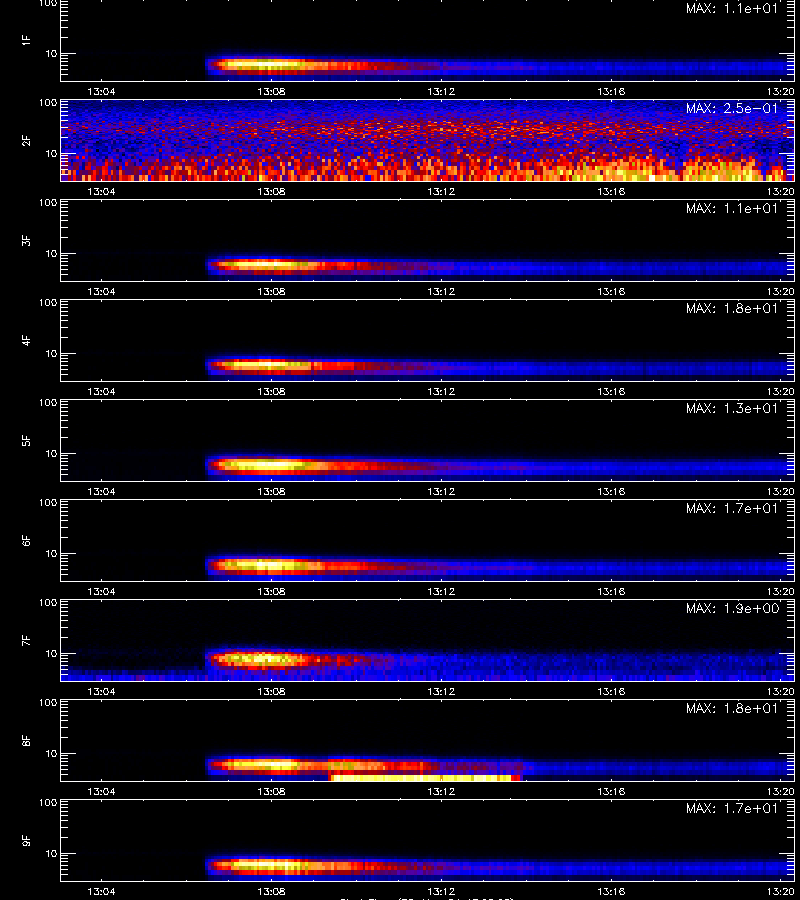Click the 1F axis label
Image resolution: width=800 pixels, height=900 pixels.
26,40
